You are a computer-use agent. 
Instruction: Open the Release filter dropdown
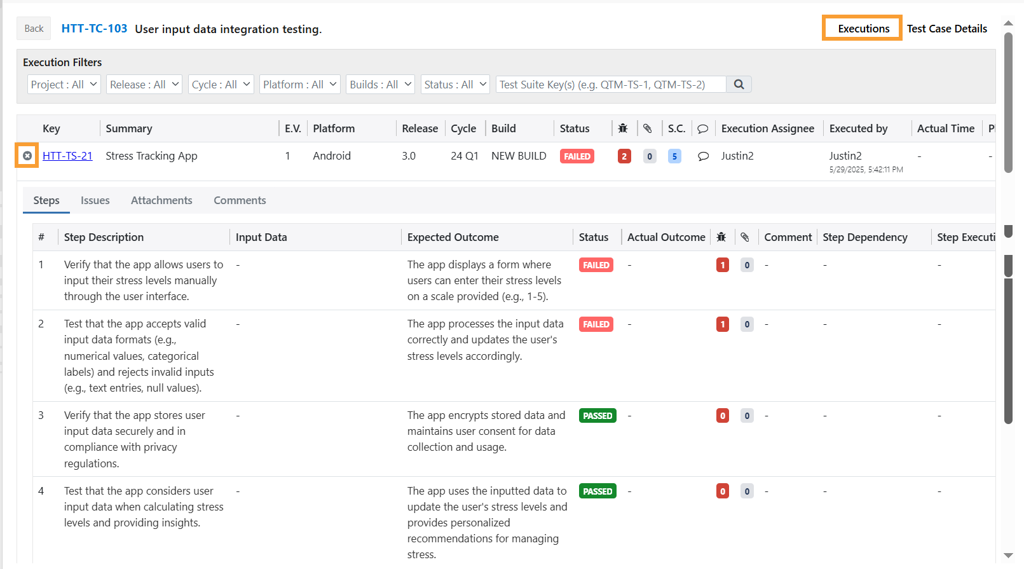(x=144, y=84)
